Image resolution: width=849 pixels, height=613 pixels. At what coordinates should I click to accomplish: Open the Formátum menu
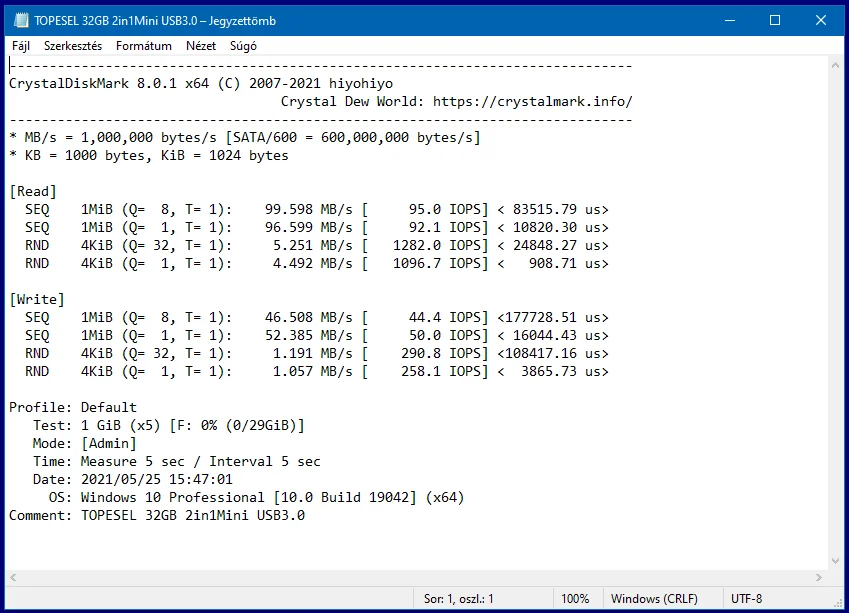tap(143, 46)
